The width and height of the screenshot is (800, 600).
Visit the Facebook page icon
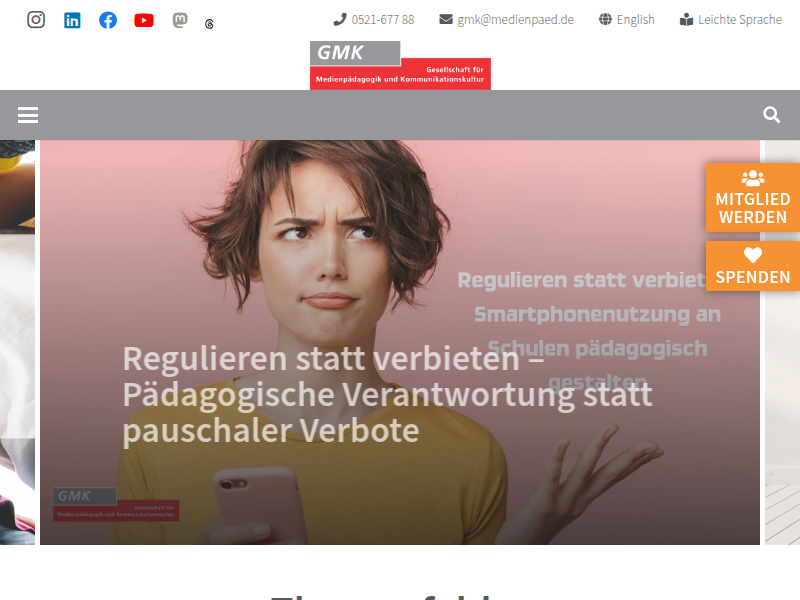(x=108, y=20)
